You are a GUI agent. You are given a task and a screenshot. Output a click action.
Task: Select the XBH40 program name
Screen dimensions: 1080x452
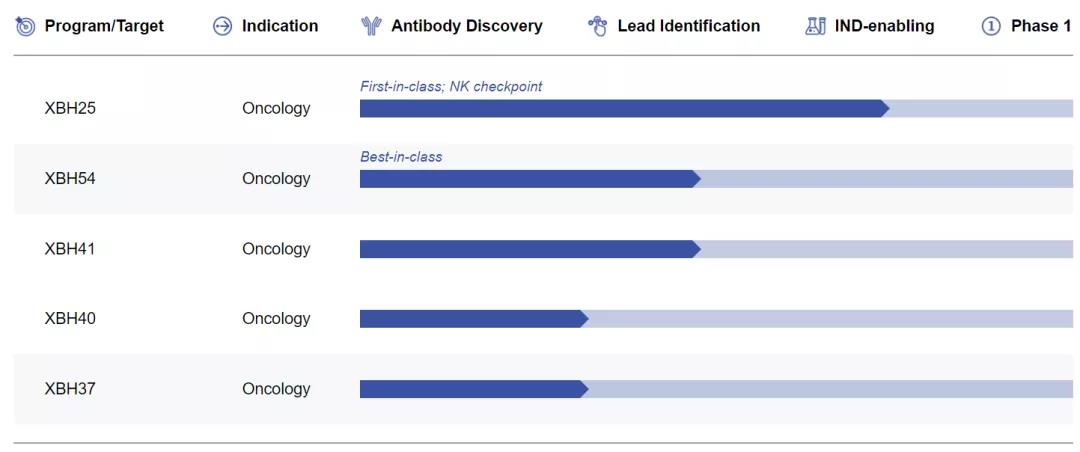coord(70,318)
